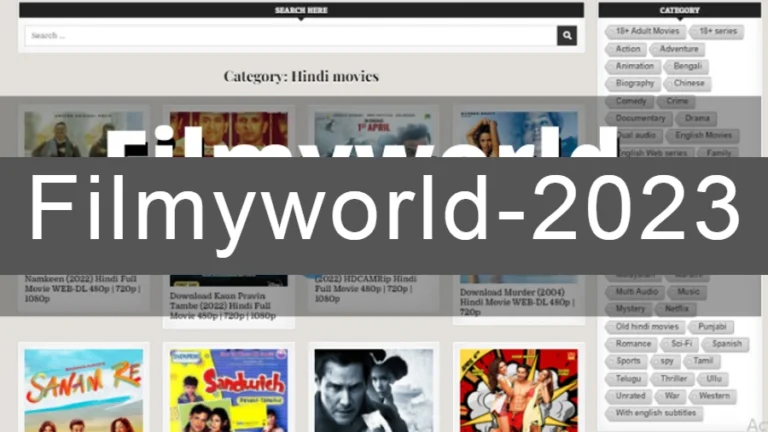
Task: Select the Action category tag
Action: (626, 49)
